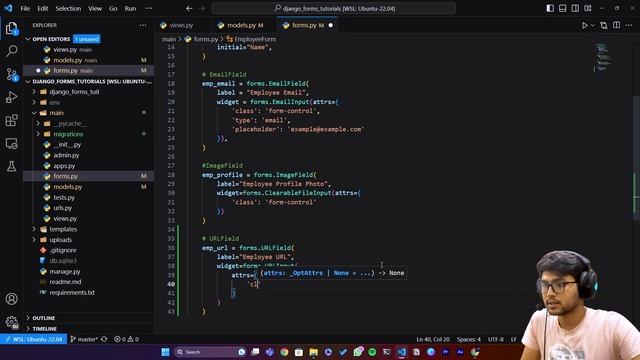This screenshot has width=640, height=360.
Task: Collapse DJANGO_FORMS_TUTORIALS workspace section
Action: point(28,82)
